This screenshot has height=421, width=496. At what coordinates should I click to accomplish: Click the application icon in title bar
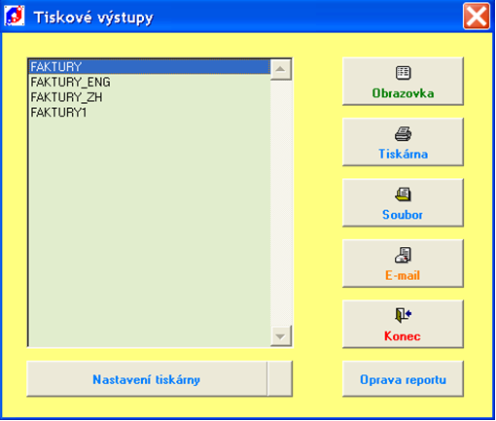[x=14, y=16]
